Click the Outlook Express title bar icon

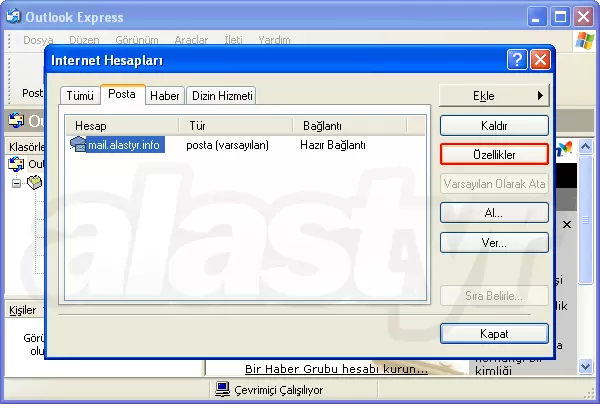[x=13, y=16]
